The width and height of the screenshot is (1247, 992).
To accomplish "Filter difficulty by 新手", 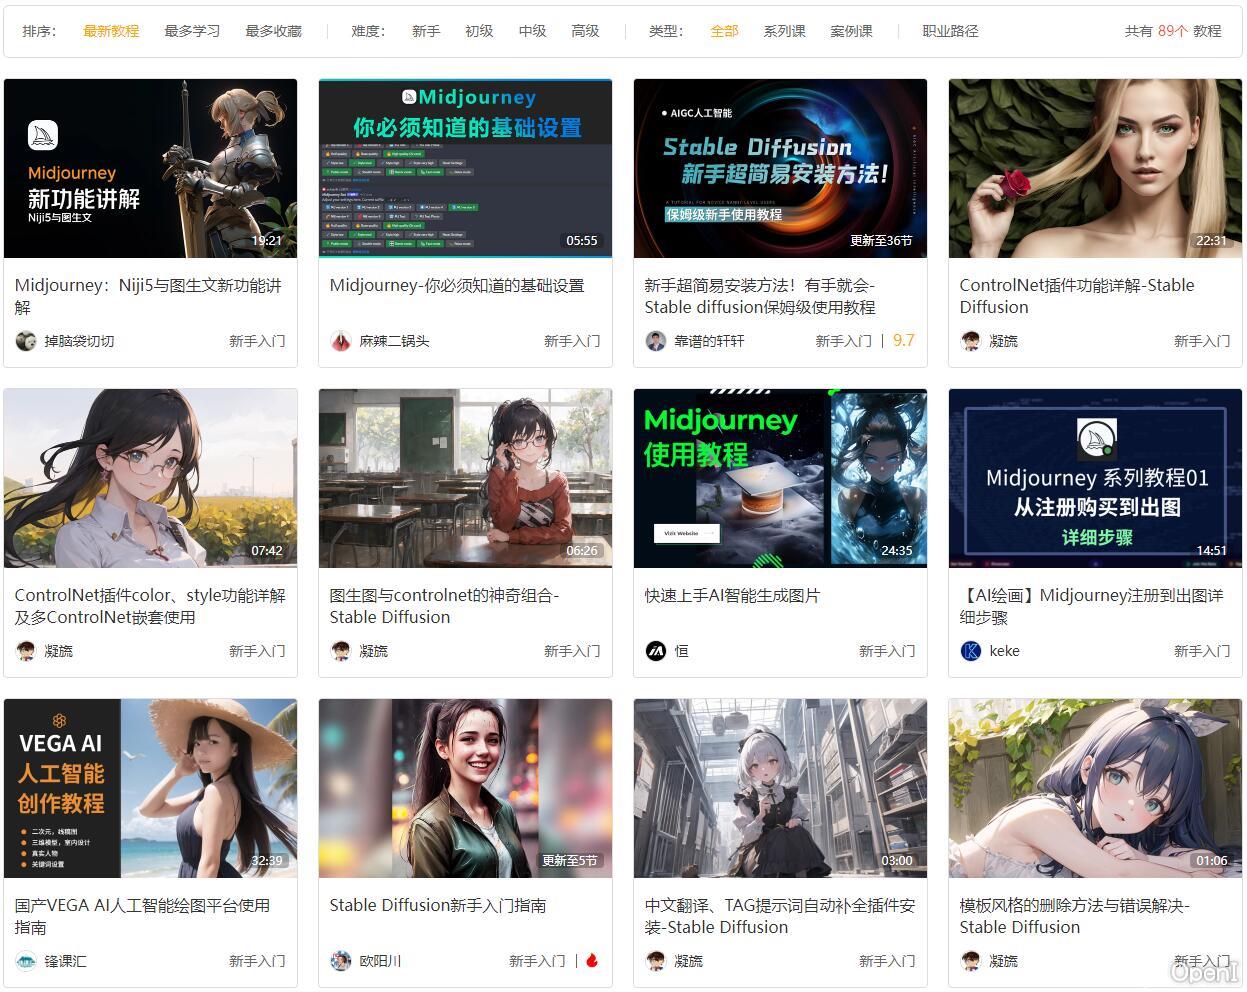I will [x=426, y=31].
